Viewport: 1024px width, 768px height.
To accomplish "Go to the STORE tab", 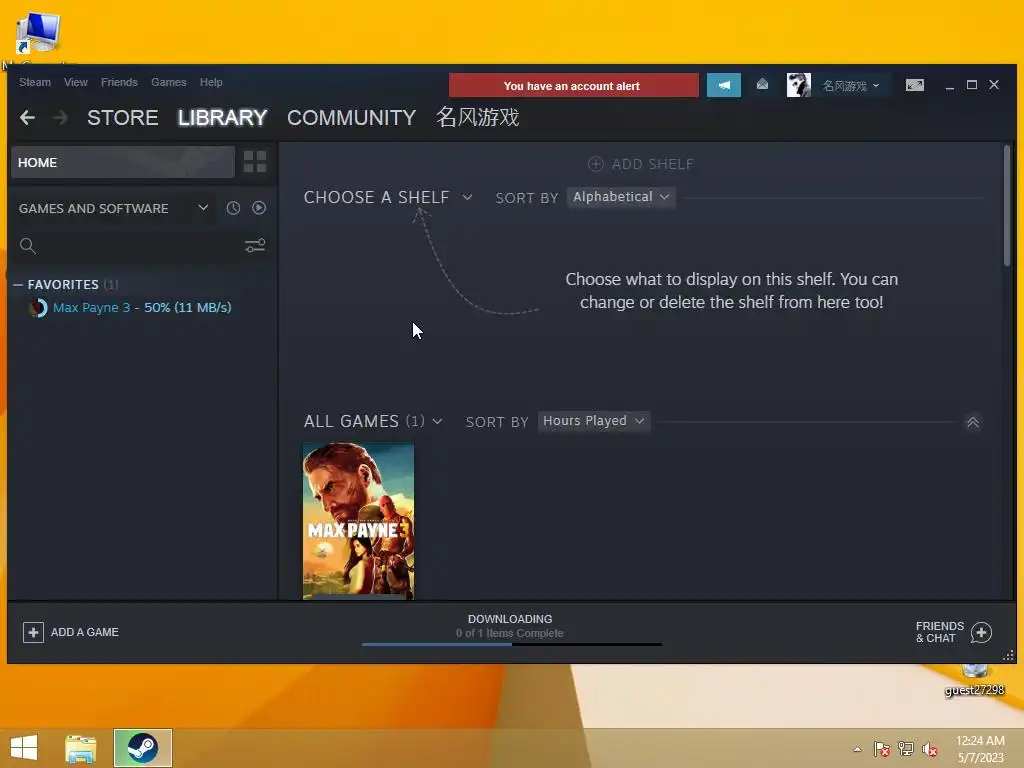I will [123, 118].
